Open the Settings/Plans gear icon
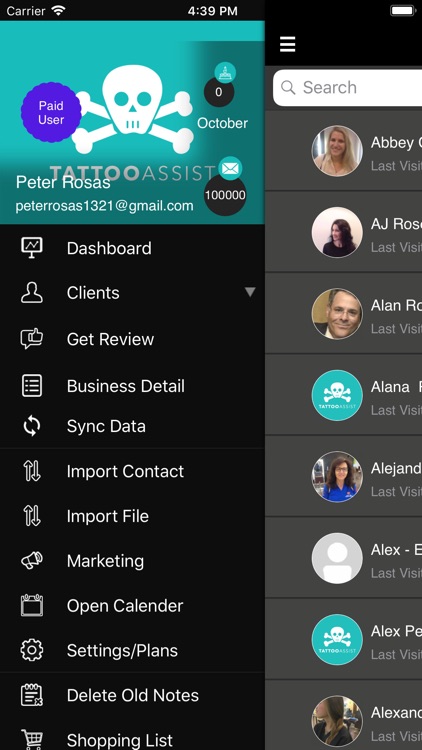This screenshot has width=422, height=750. pos(32,650)
